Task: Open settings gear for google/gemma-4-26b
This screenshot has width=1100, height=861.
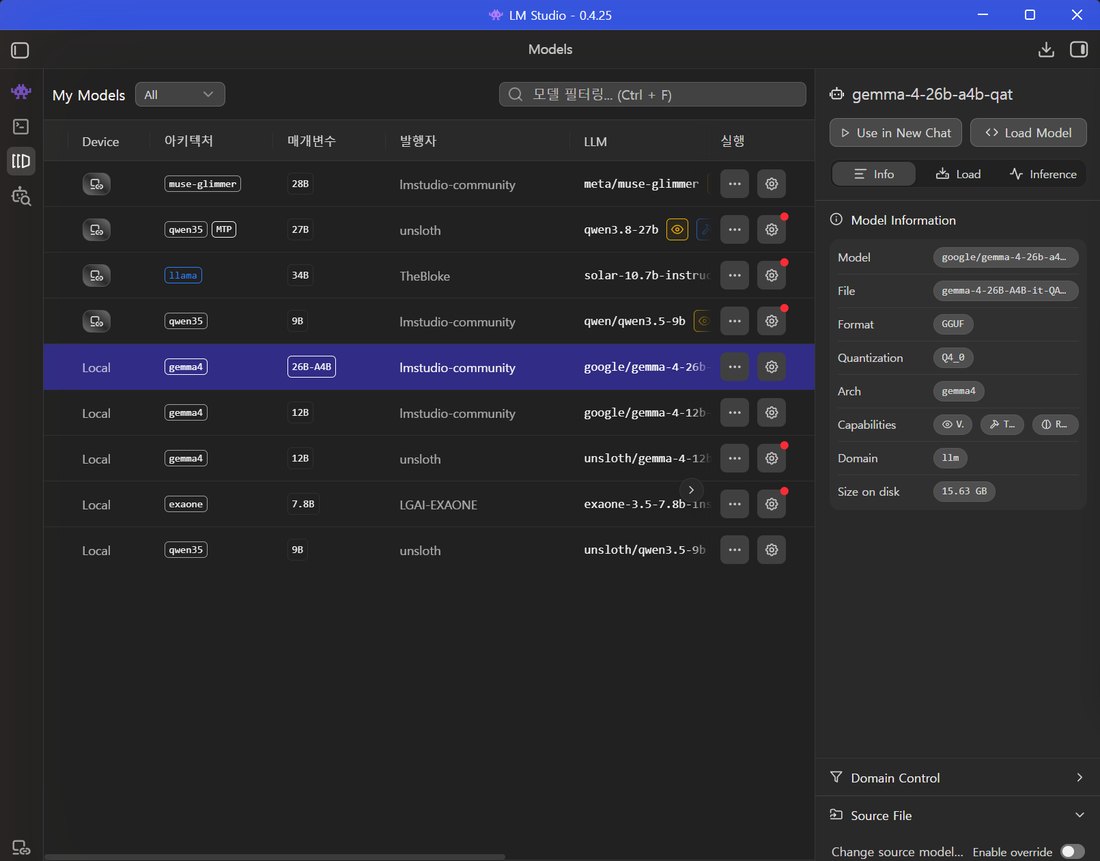Action: click(771, 366)
